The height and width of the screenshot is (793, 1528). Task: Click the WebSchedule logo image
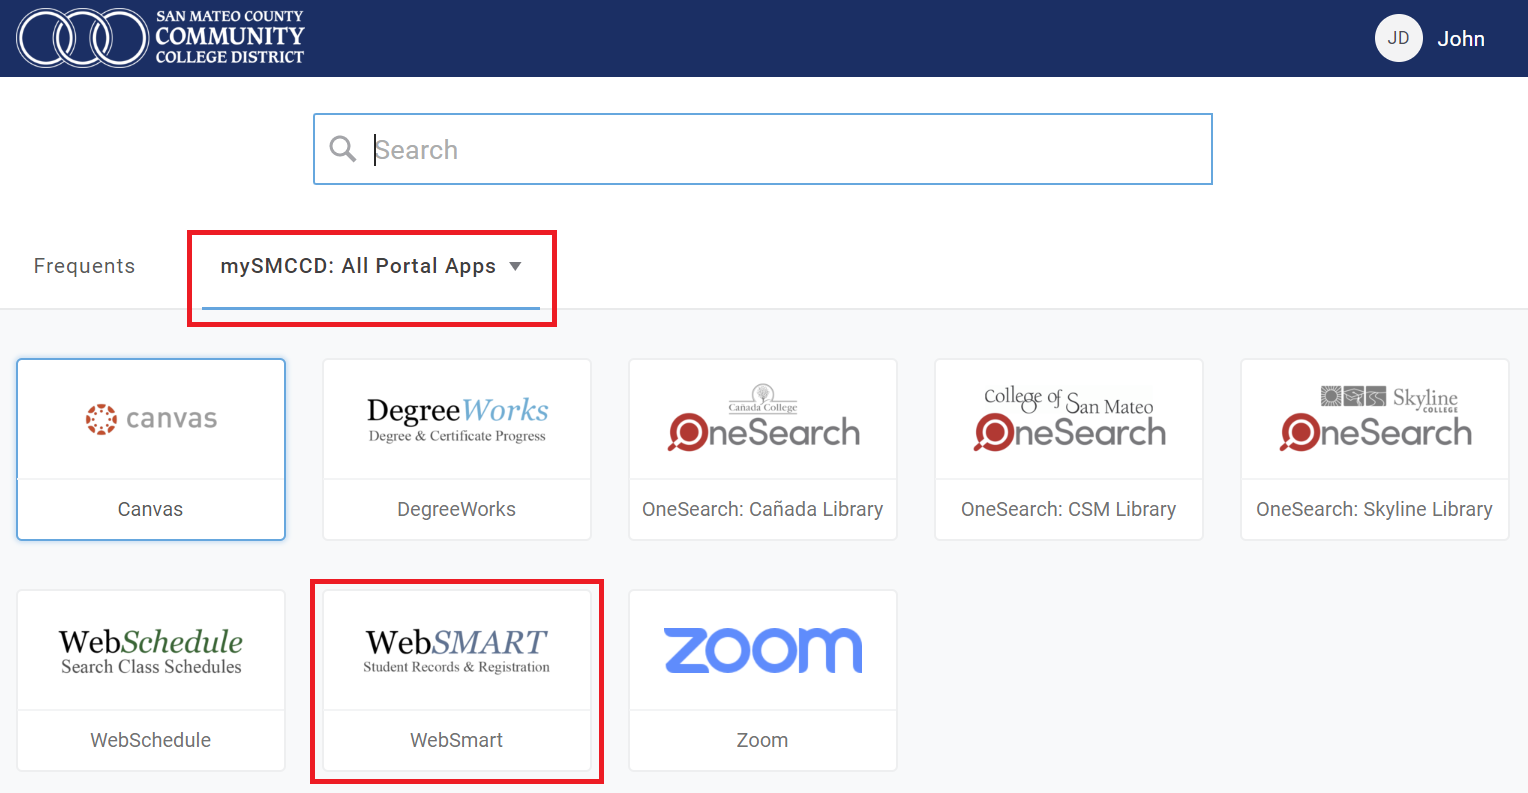click(x=151, y=650)
